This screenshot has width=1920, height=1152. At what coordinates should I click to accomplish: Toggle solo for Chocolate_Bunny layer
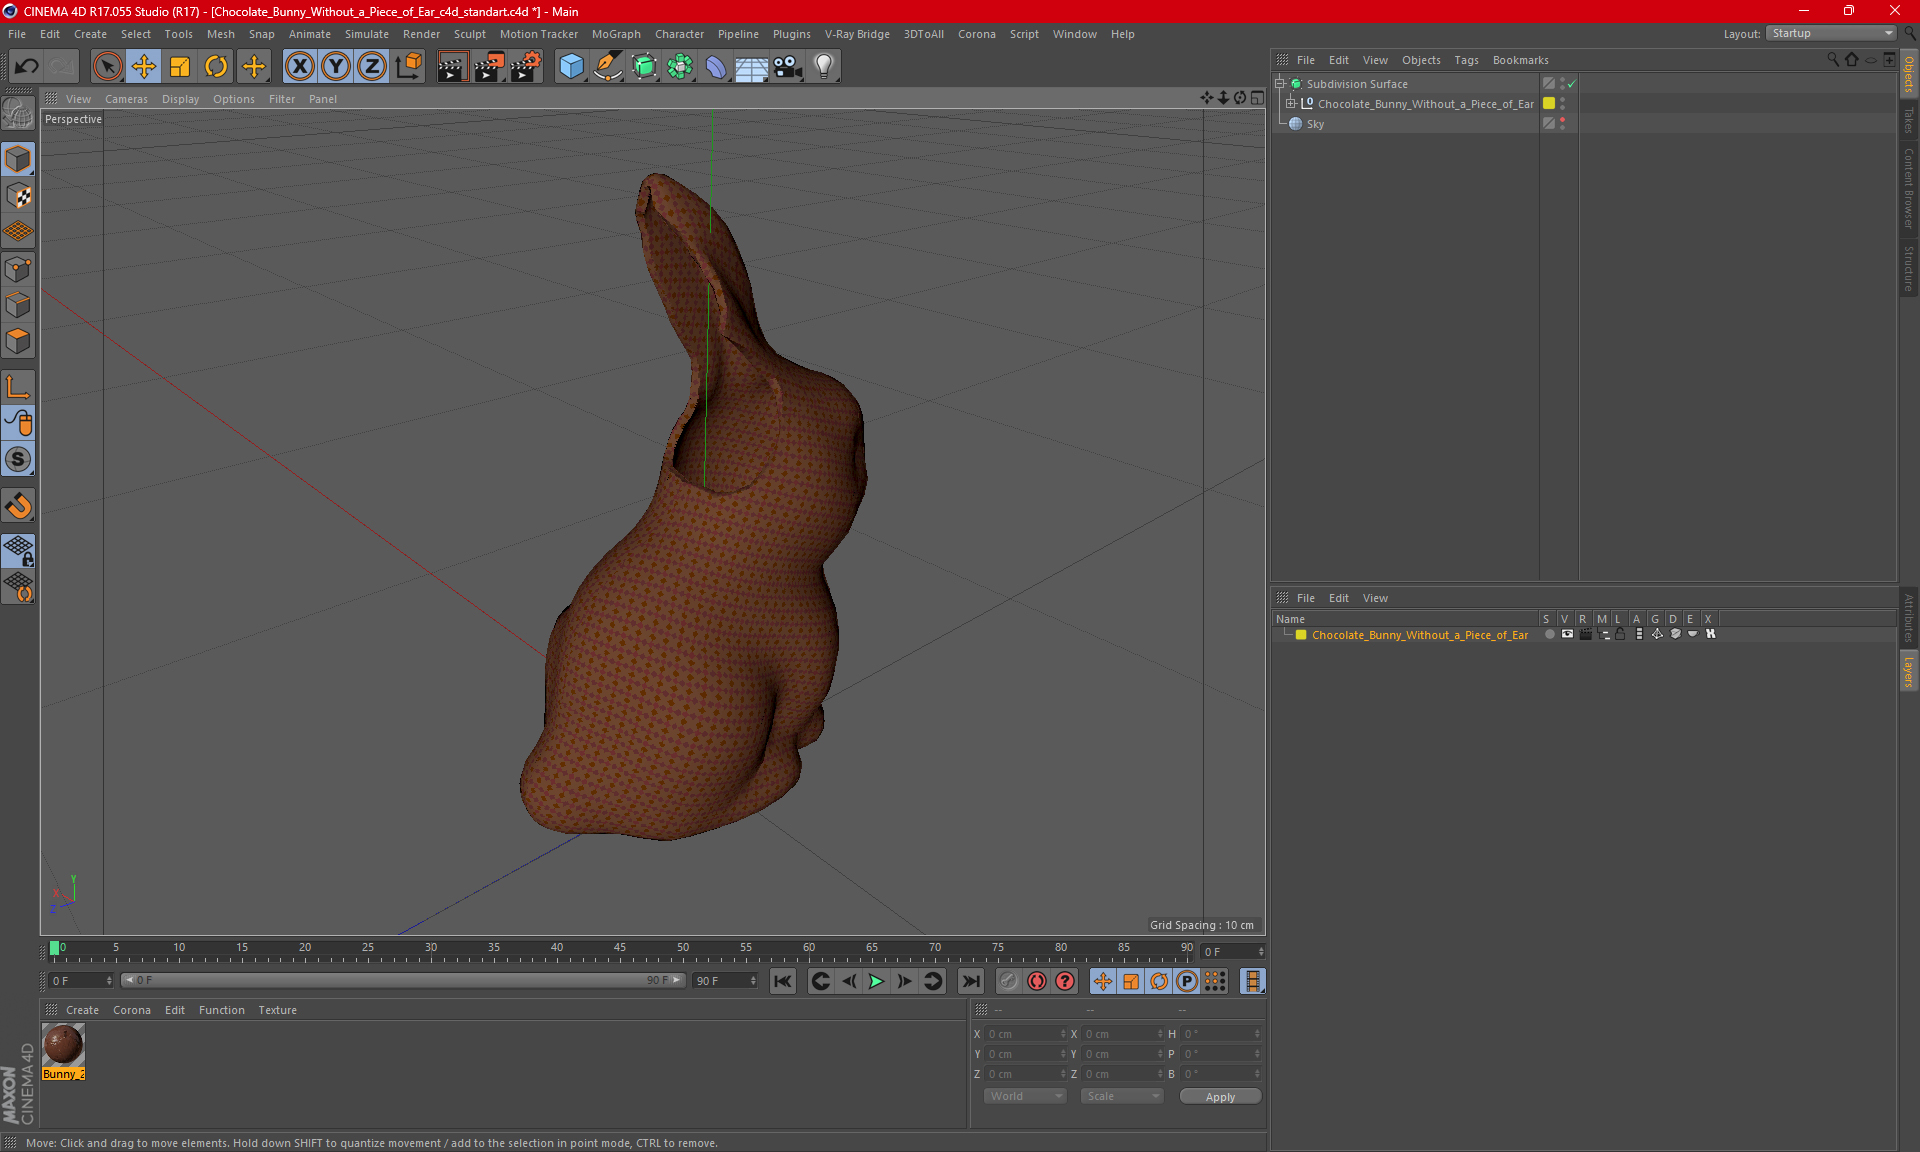1549,635
